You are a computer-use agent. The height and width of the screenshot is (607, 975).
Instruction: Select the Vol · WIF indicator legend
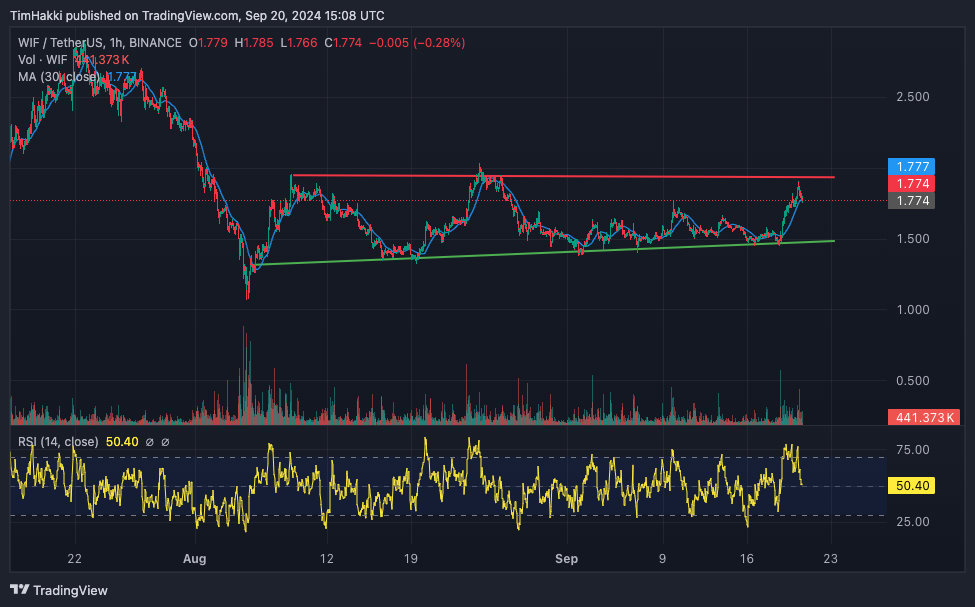pos(41,60)
